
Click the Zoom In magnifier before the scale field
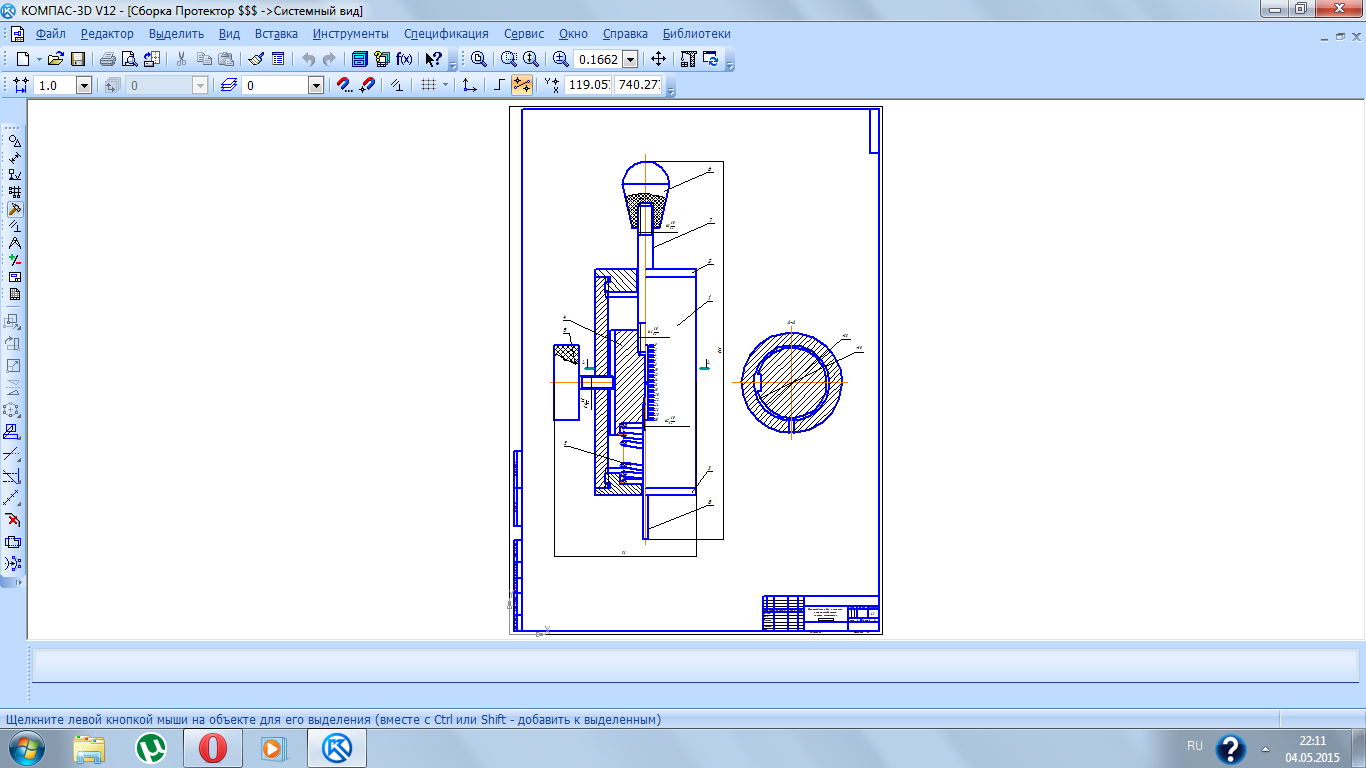[x=561, y=59]
